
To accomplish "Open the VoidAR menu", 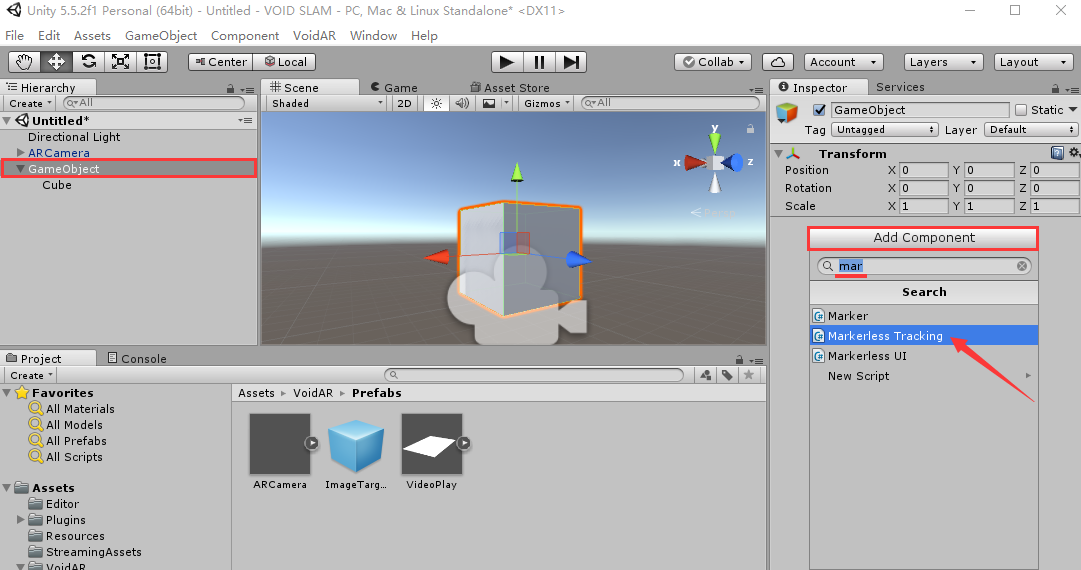I will click(314, 36).
